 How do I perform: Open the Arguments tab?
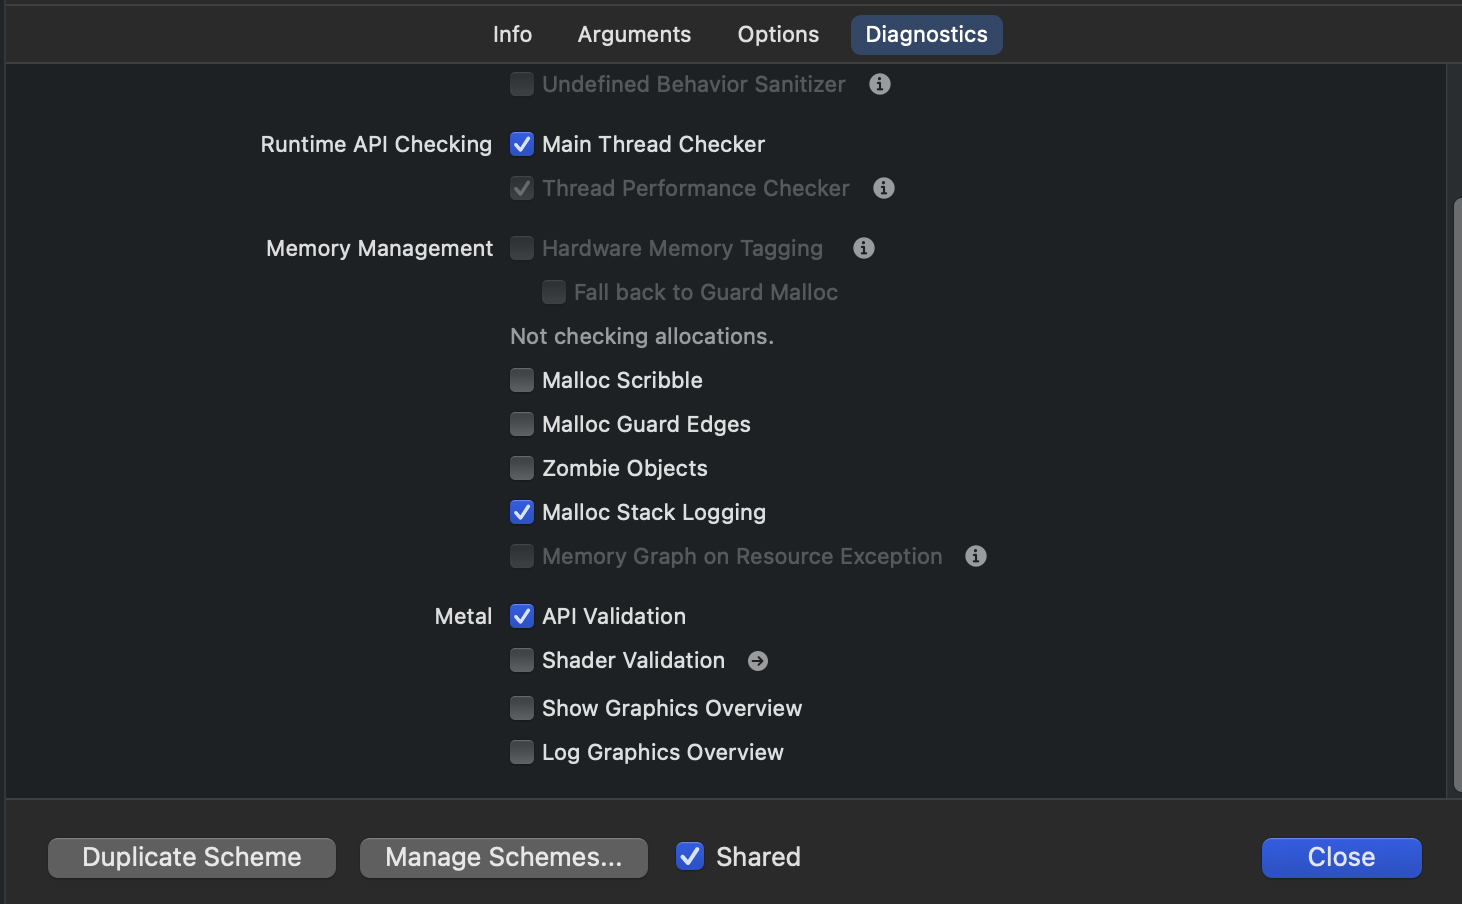(x=634, y=34)
